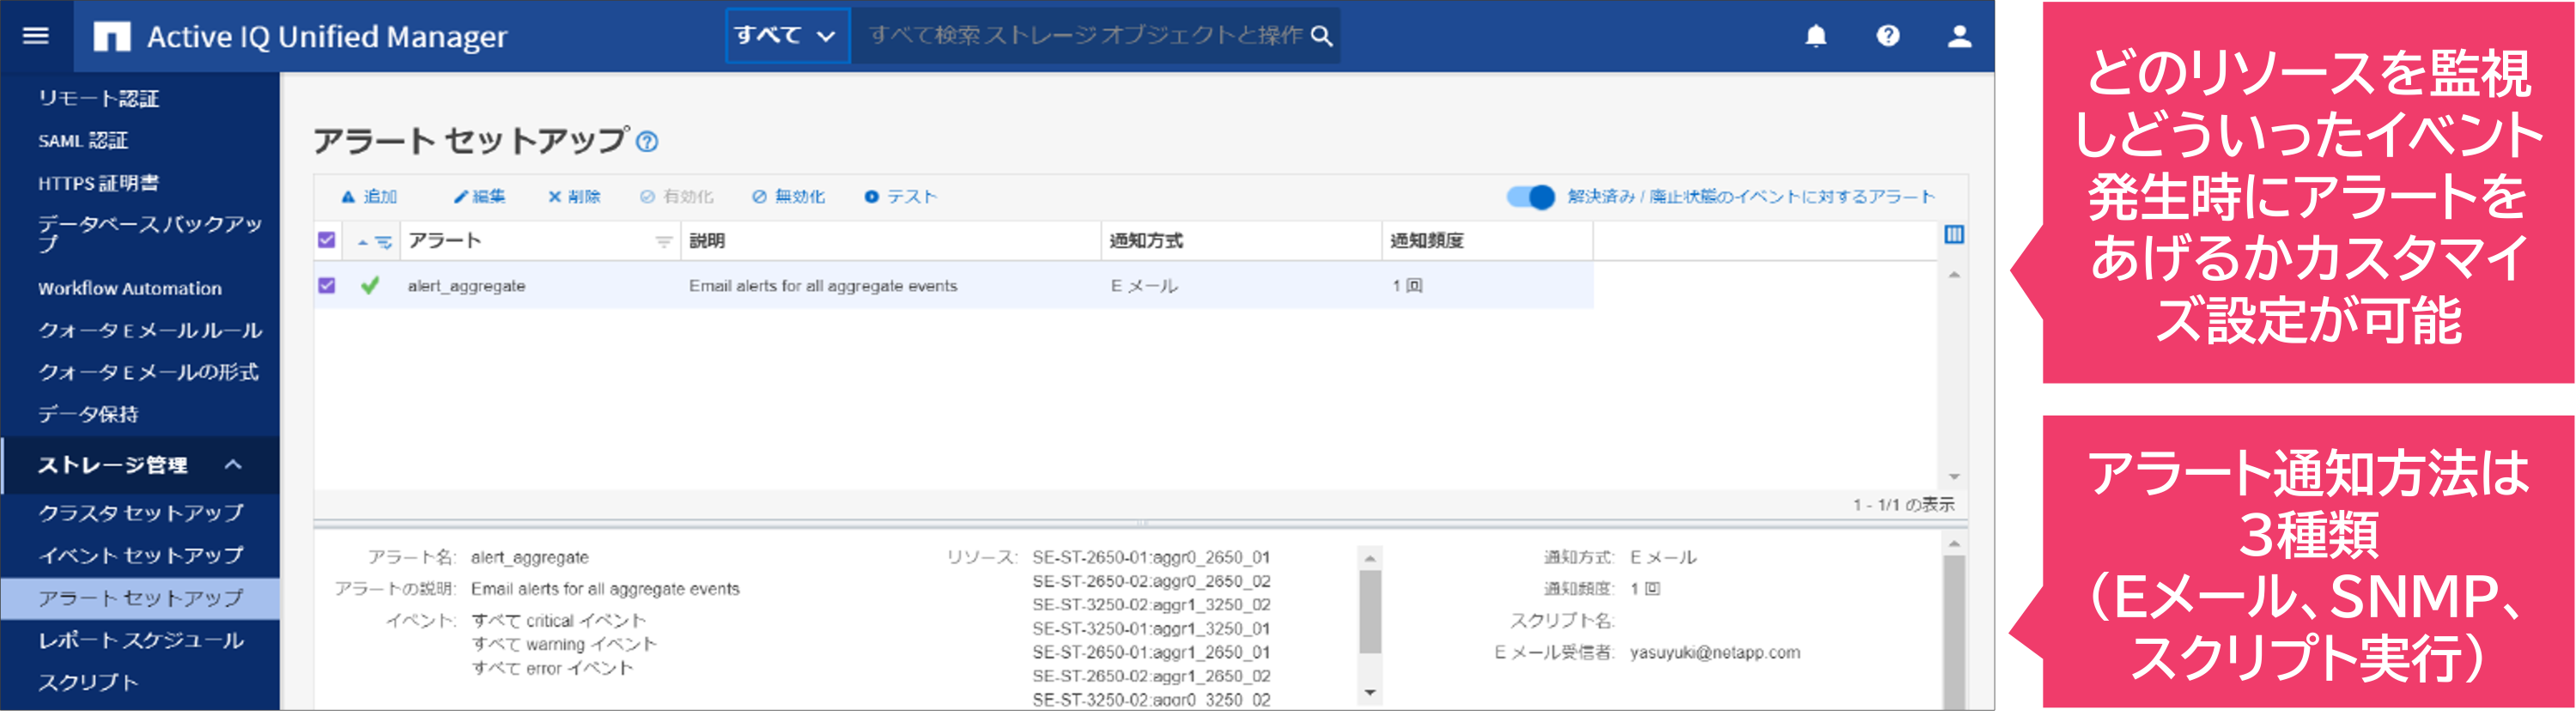The image size is (2576, 716).
Task: Open the すべて search scope dropdown
Action: (787, 36)
